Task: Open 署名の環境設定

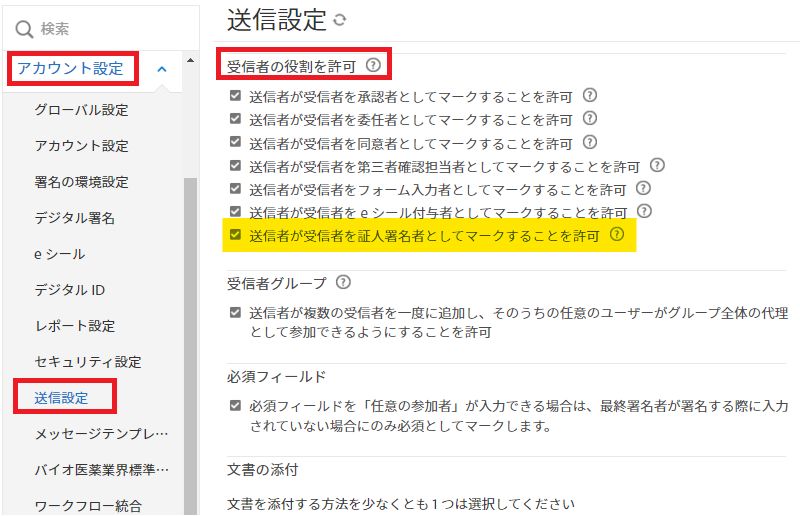Action: 82,182
